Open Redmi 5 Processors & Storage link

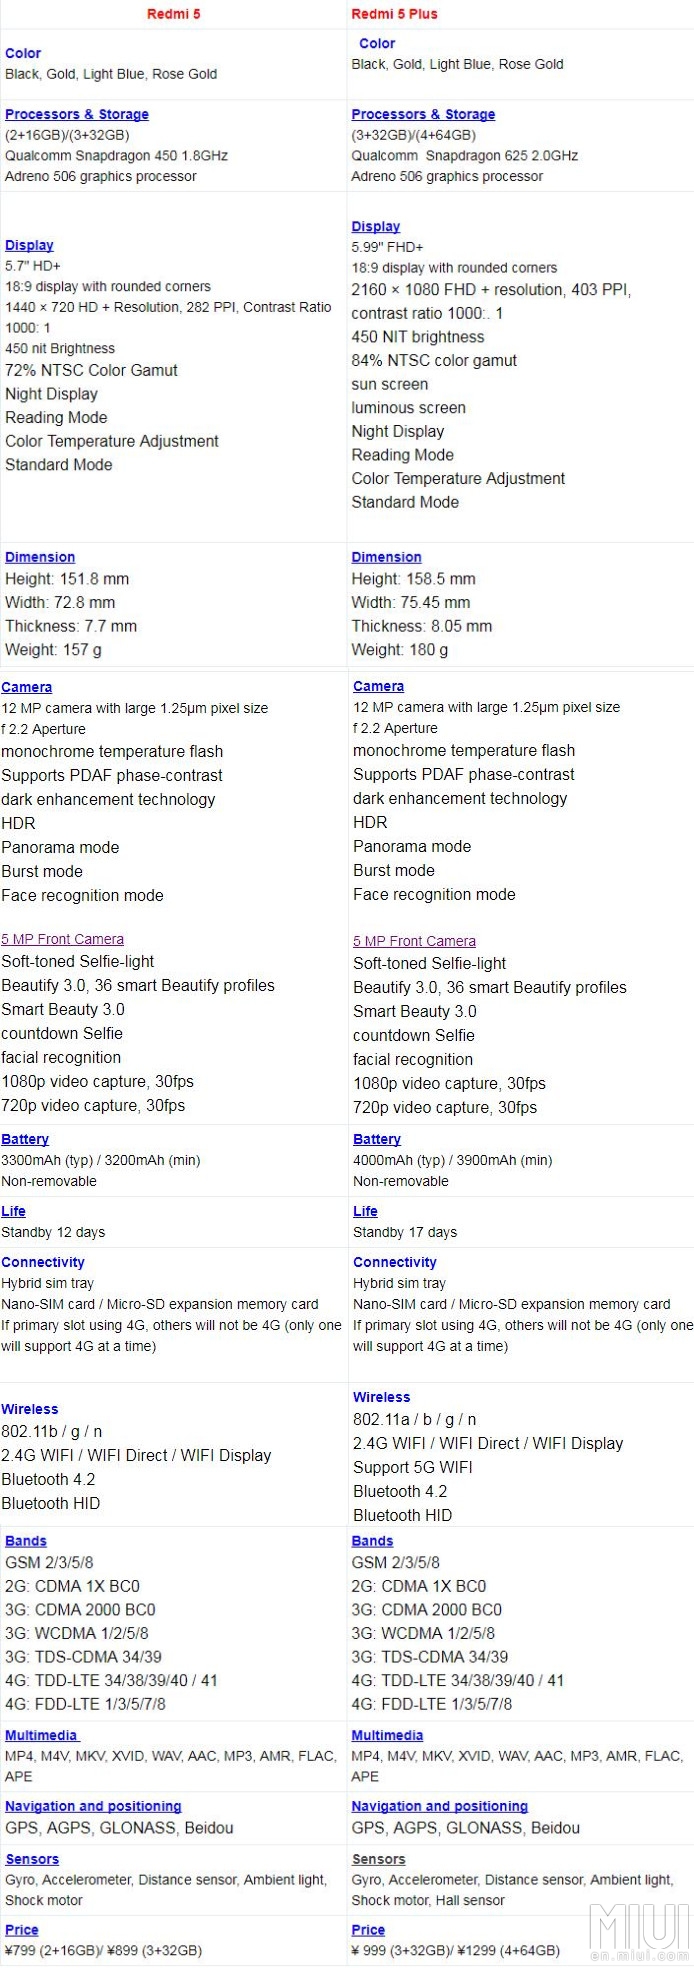click(77, 114)
